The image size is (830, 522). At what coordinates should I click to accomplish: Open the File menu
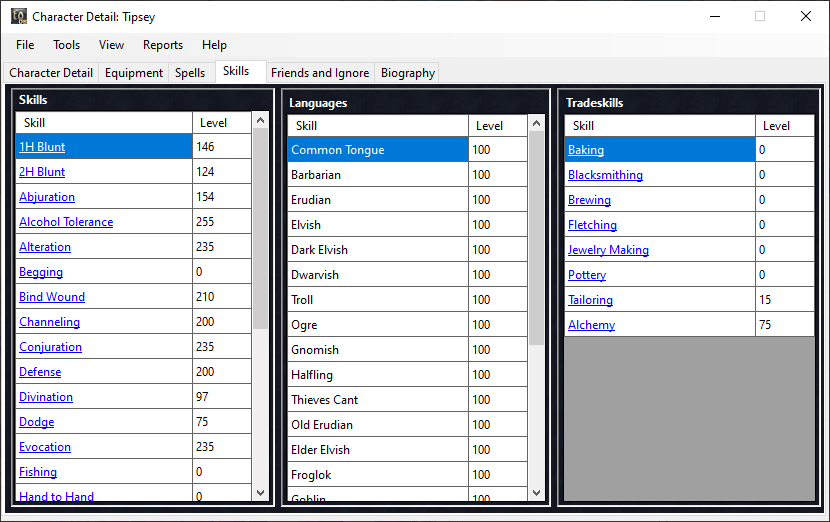(x=25, y=45)
